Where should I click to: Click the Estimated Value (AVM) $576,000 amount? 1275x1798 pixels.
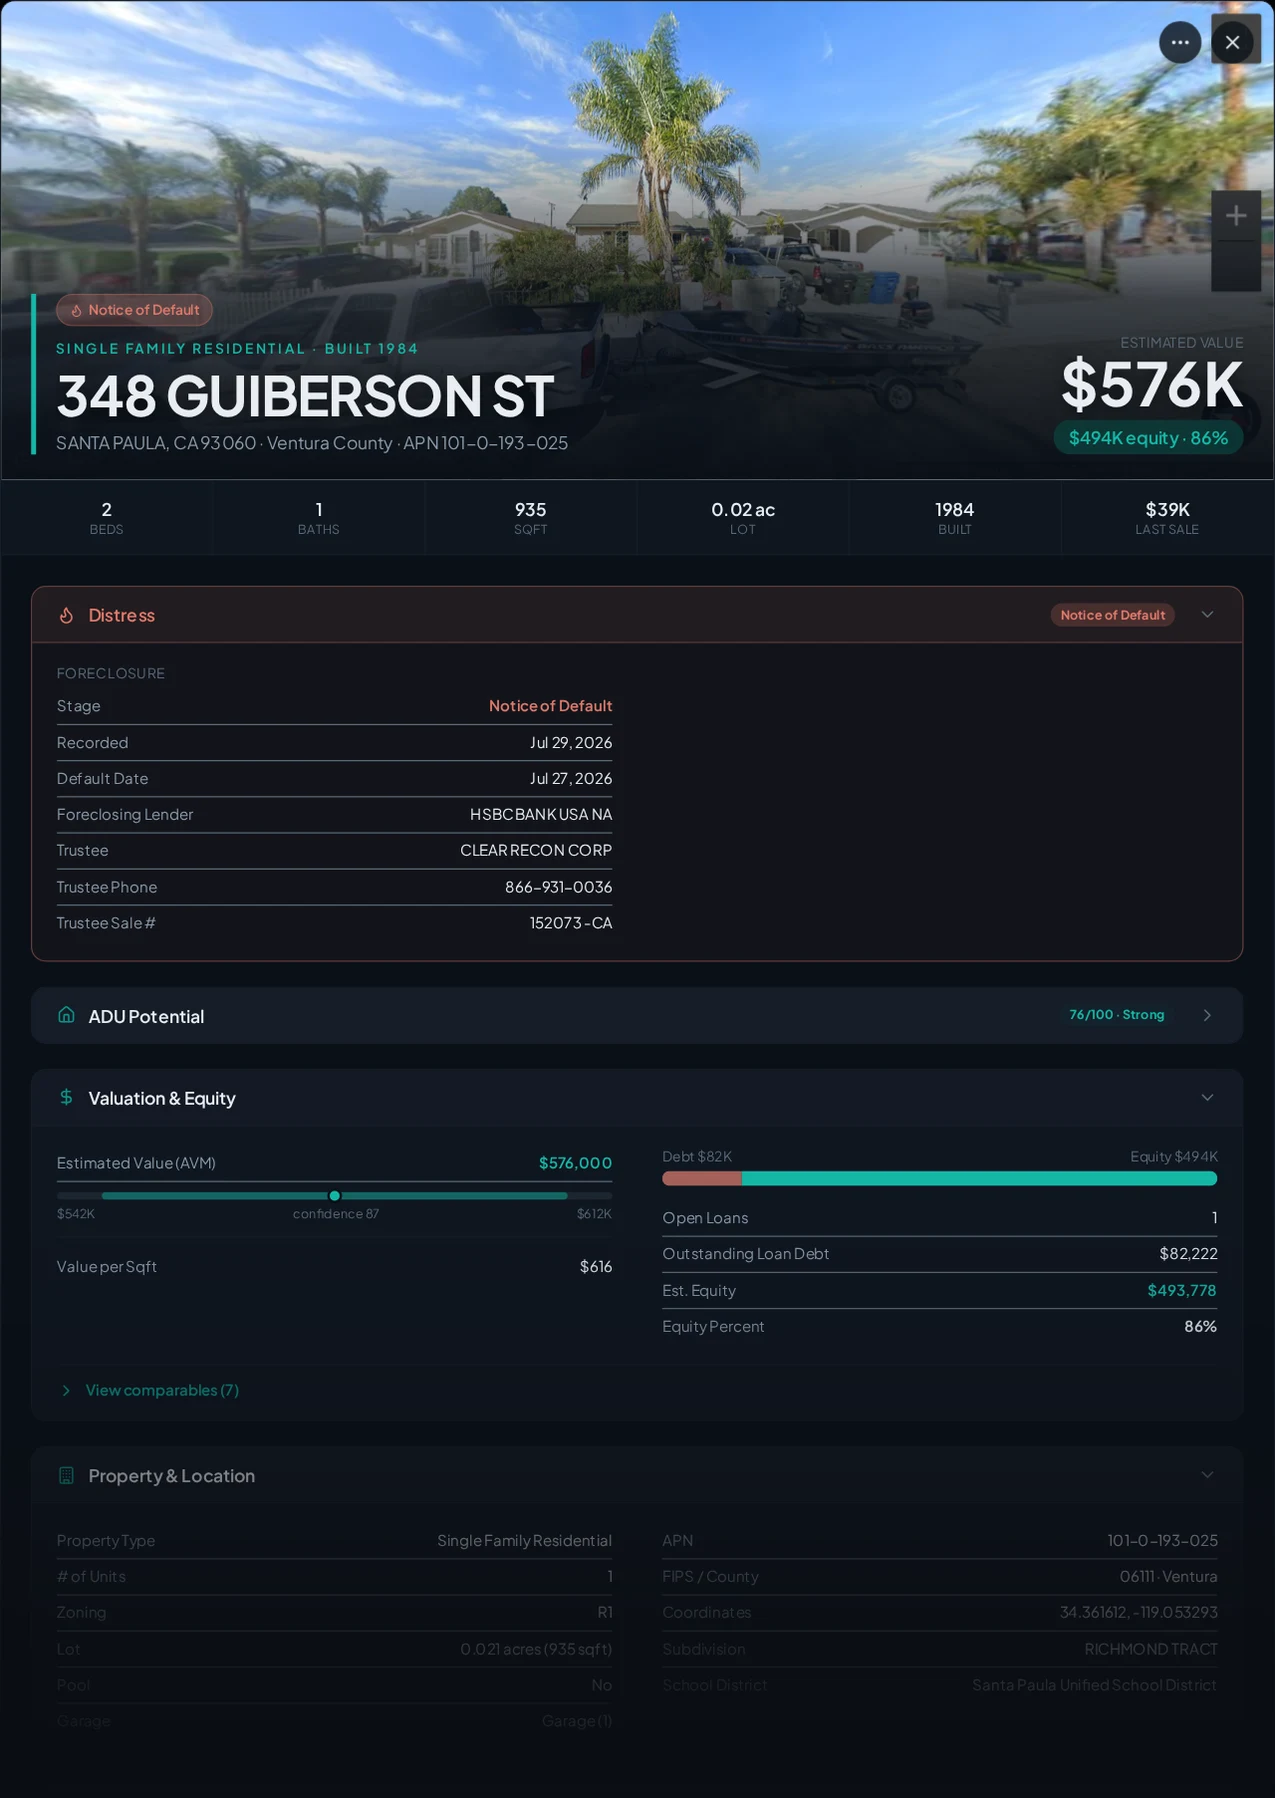coord(575,1163)
